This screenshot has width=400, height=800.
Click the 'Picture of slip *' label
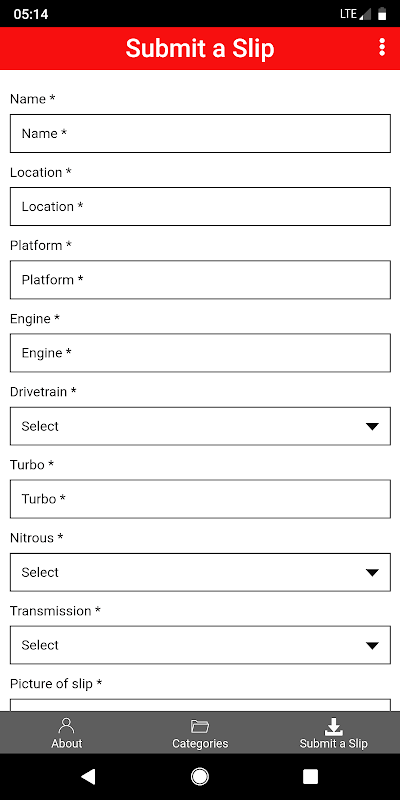(x=56, y=684)
